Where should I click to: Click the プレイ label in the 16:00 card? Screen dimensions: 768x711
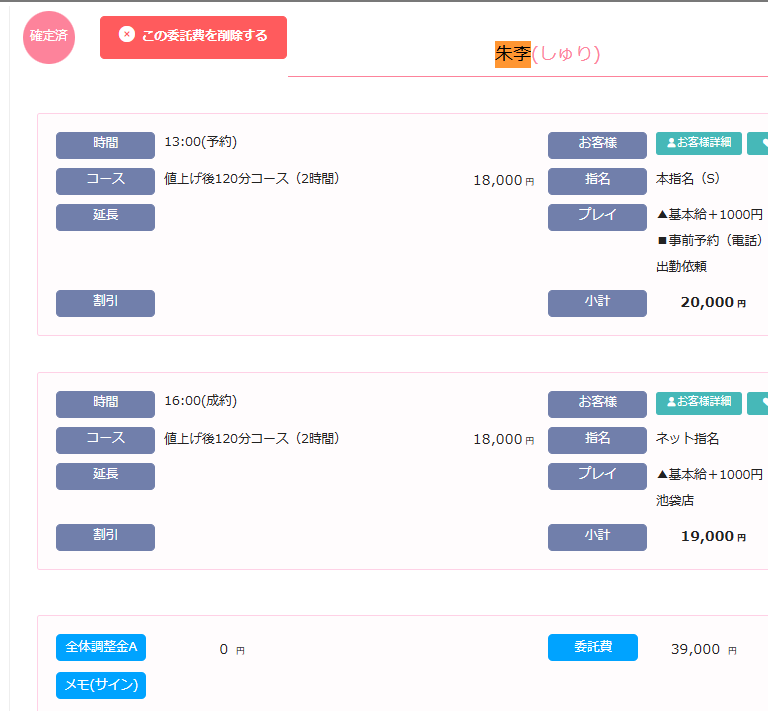(597, 476)
